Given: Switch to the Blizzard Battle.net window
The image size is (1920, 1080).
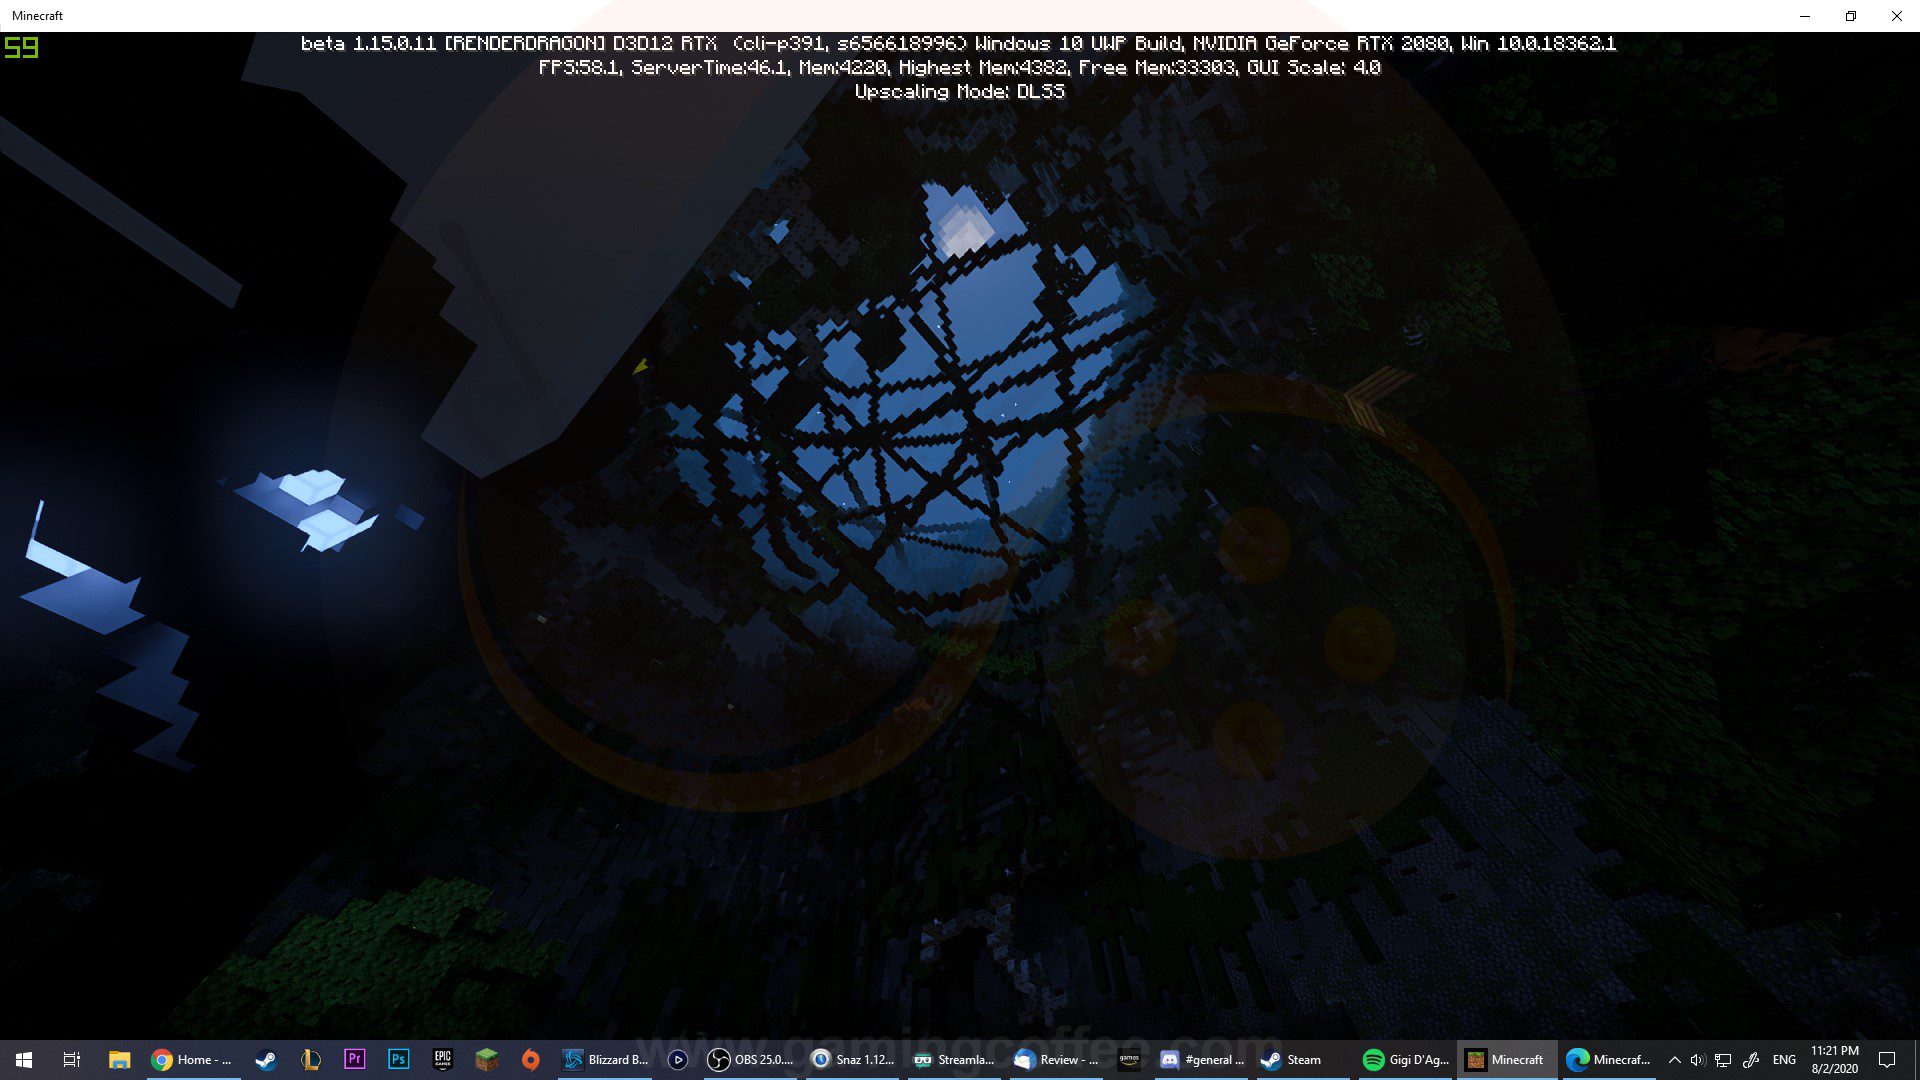Looking at the screenshot, I should (x=605, y=1059).
